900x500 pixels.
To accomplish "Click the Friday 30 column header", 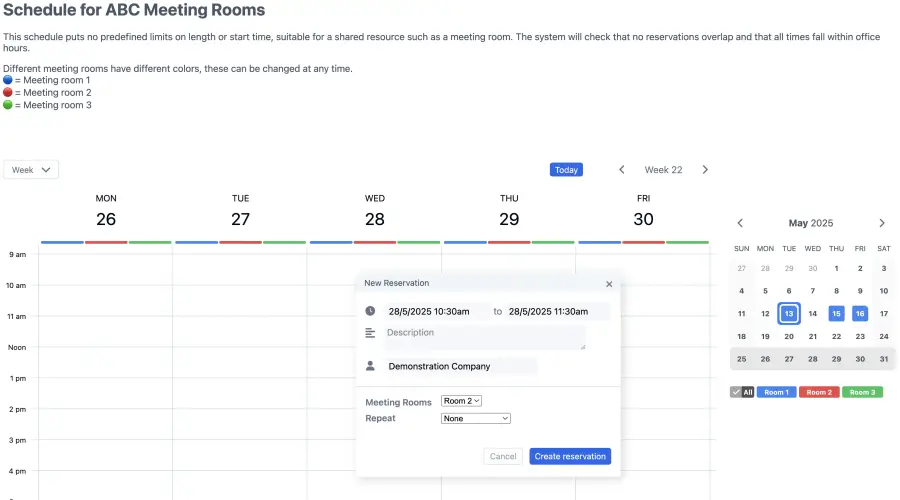I will [643, 211].
